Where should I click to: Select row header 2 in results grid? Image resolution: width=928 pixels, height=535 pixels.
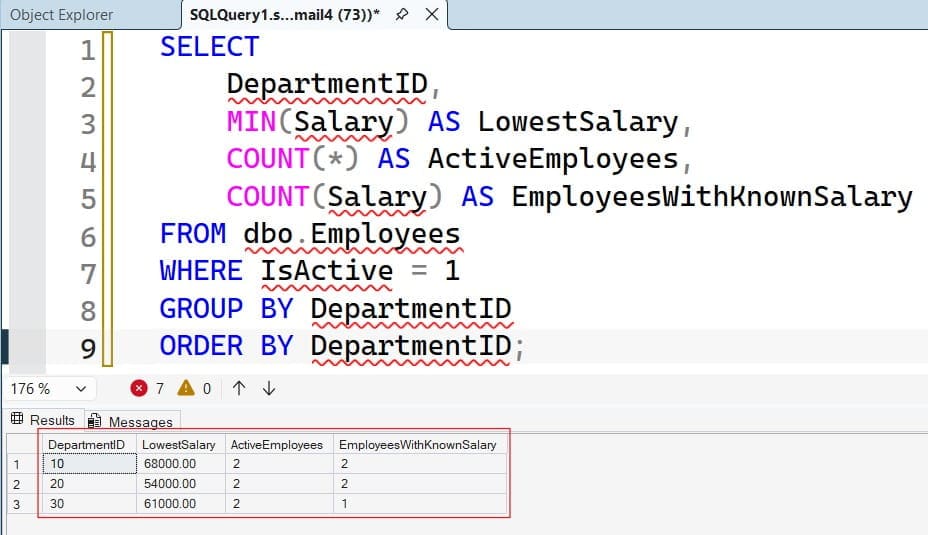pos(24,484)
